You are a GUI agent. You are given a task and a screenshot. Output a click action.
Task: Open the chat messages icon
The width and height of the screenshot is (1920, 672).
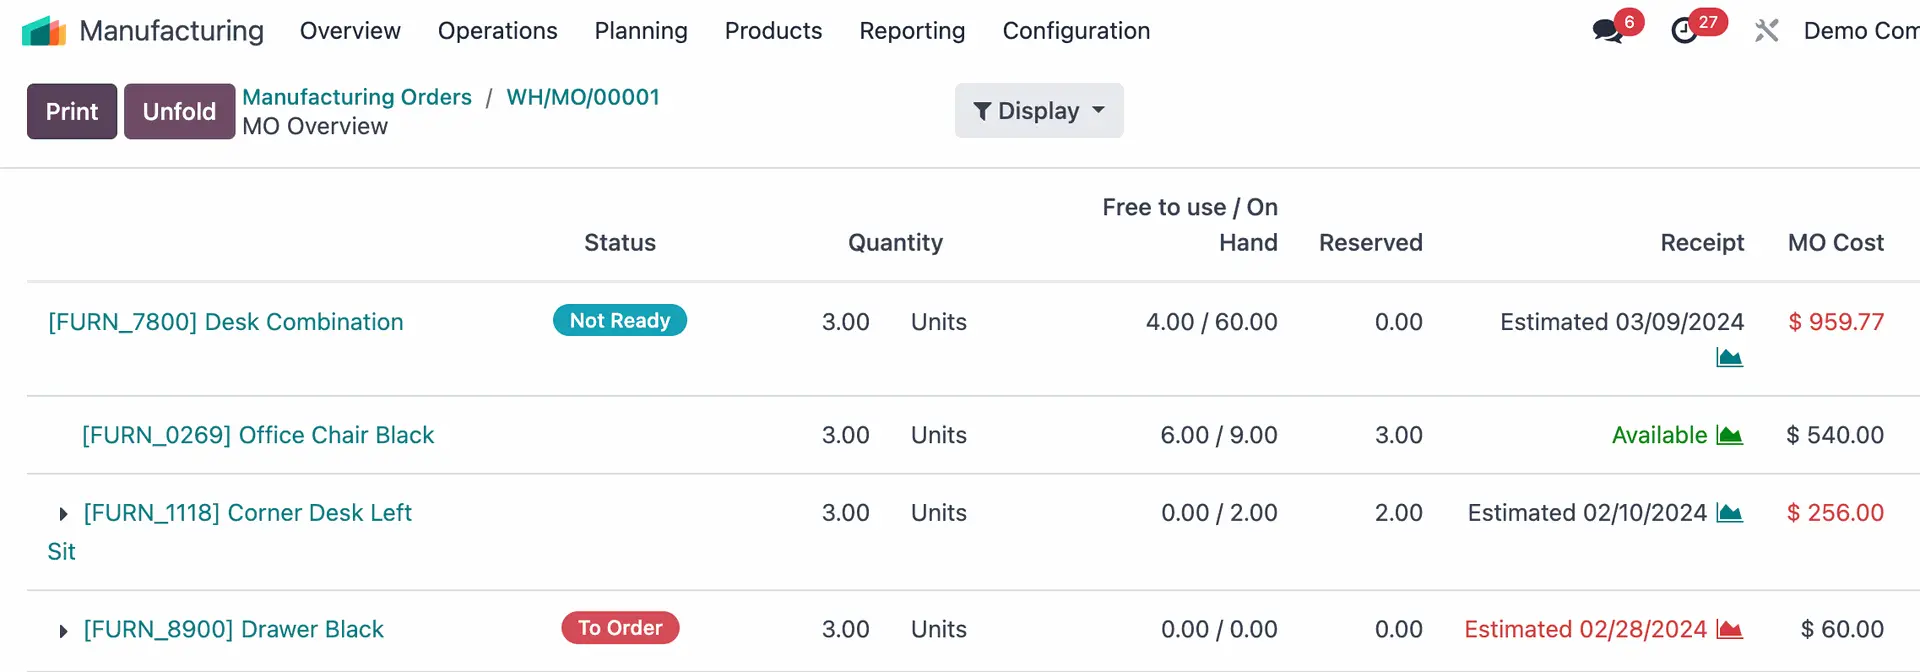pos(1607,31)
